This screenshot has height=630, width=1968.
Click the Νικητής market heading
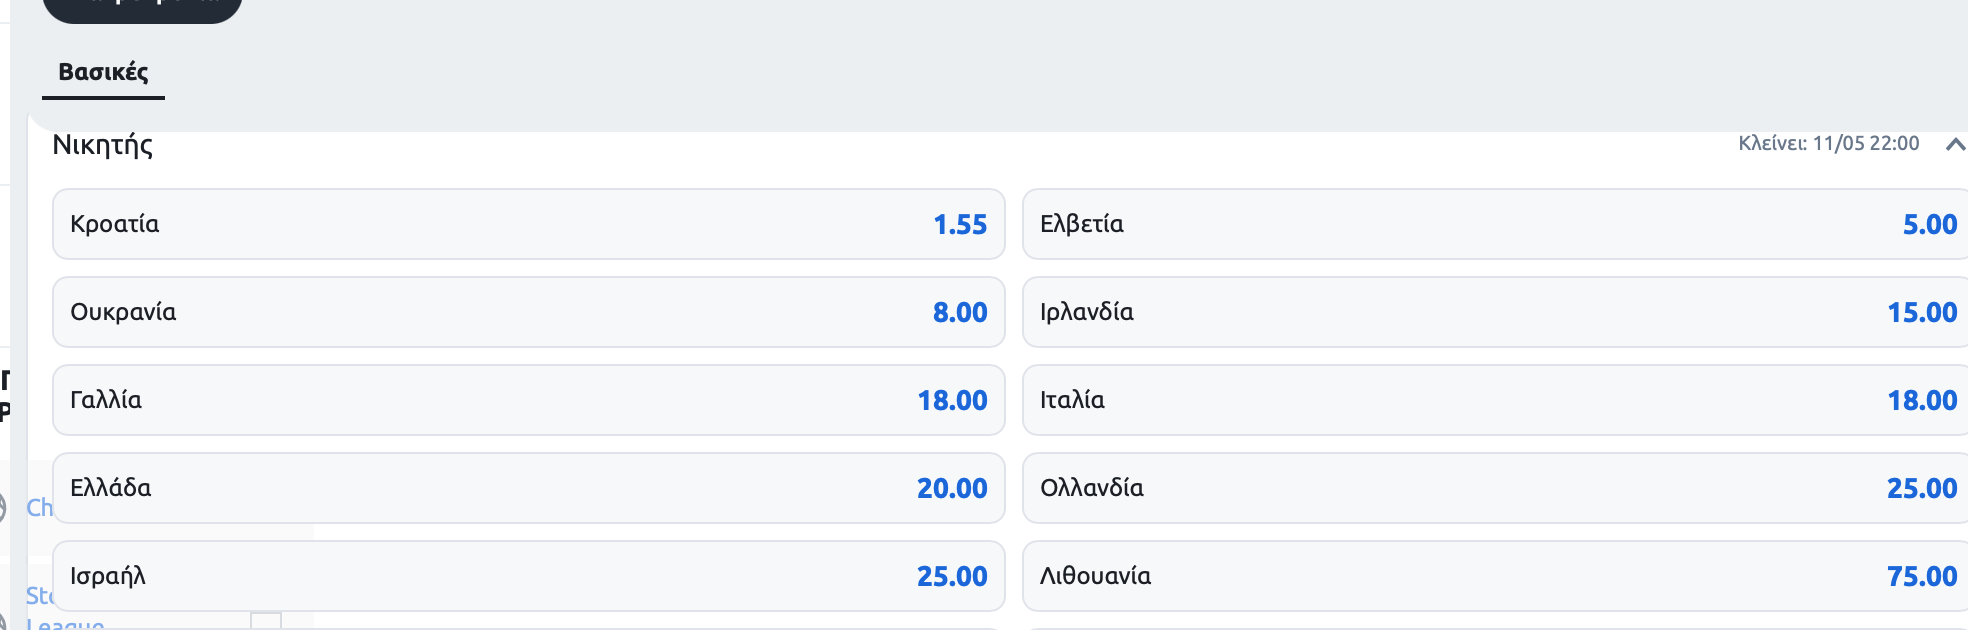point(103,145)
